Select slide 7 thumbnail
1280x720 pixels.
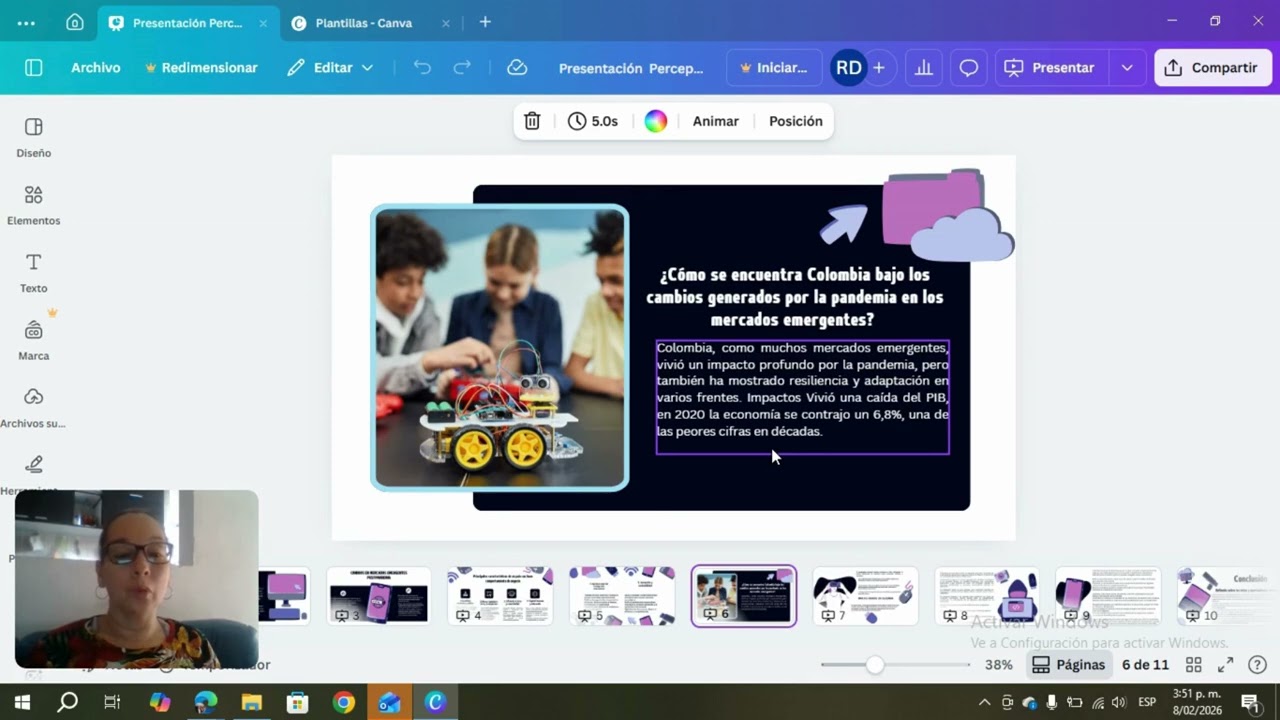pos(865,596)
